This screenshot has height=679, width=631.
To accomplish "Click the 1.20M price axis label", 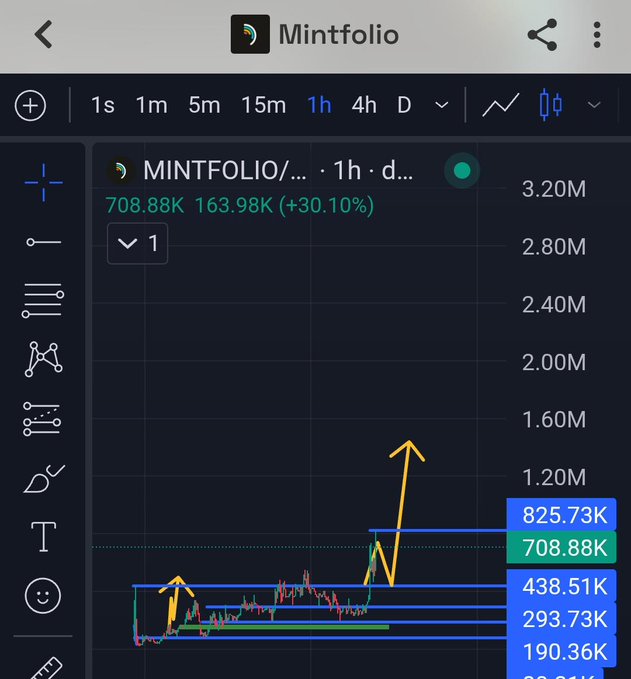I will [x=554, y=477].
